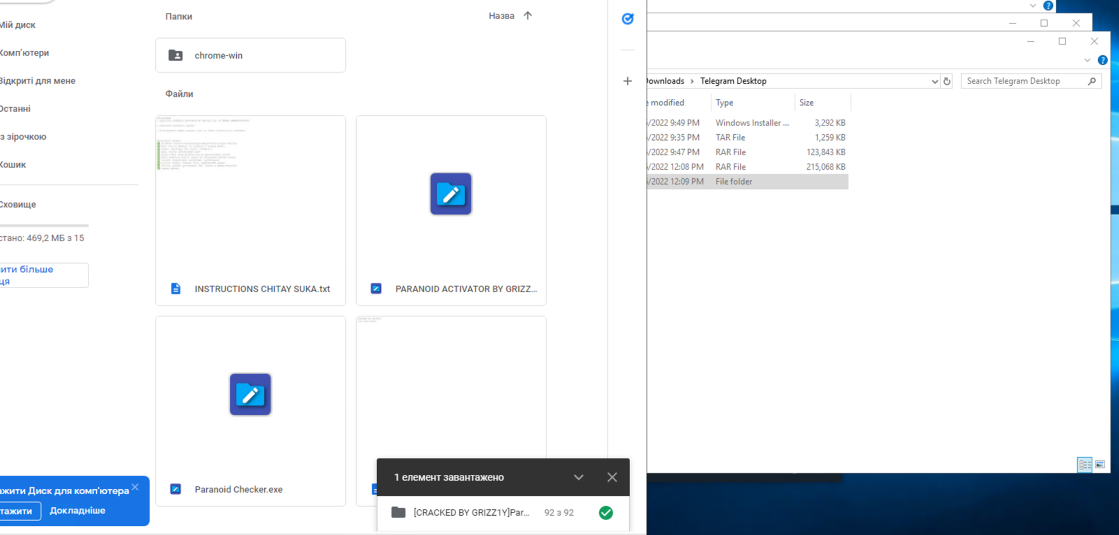This screenshot has height=535, width=1119.
Task: Select the TAR File row in Explorer
Action: 747,137
